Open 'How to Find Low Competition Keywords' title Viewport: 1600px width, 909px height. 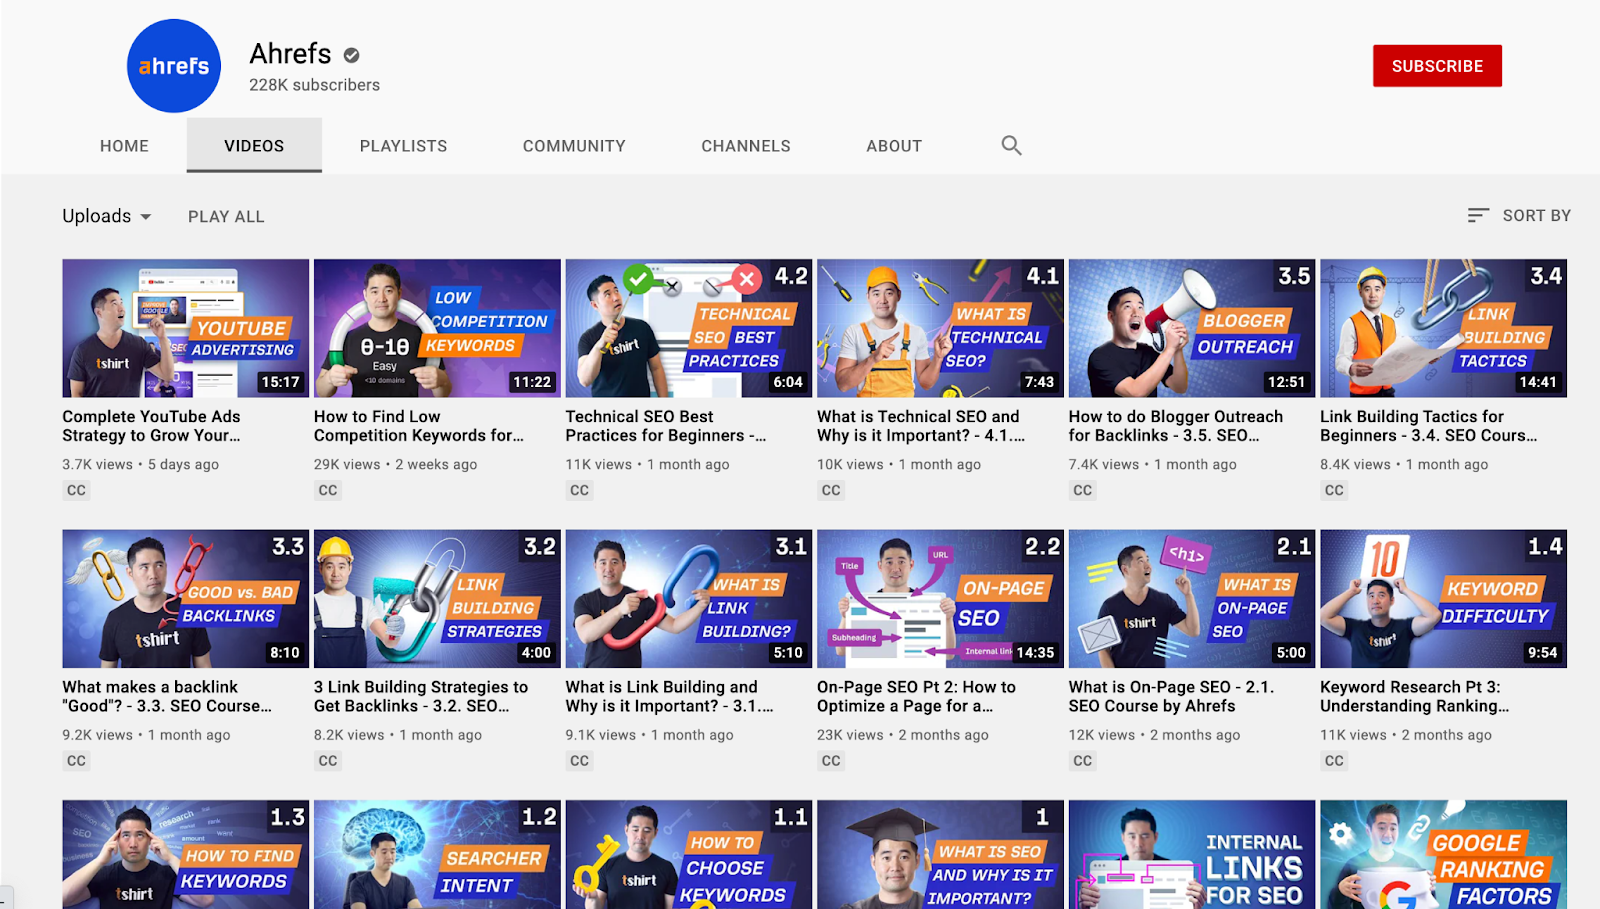pyautogui.click(x=419, y=426)
